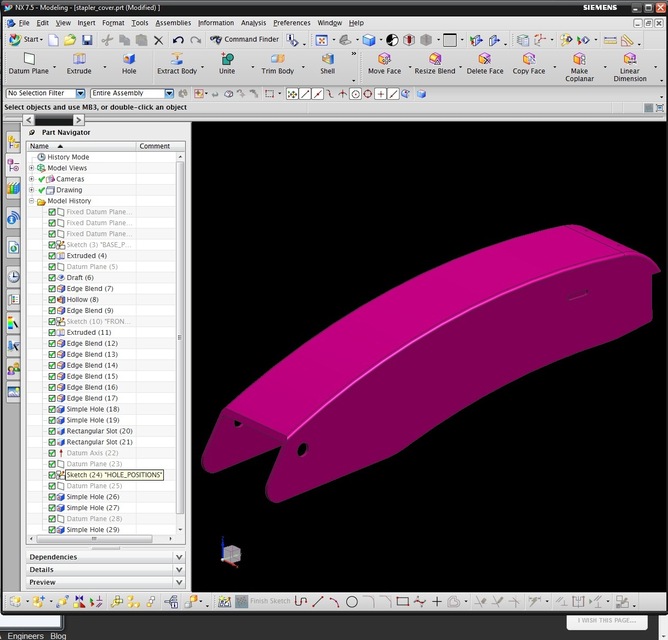This screenshot has width=668, height=640.
Task: Click the Command Finder button
Action: click(x=245, y=40)
